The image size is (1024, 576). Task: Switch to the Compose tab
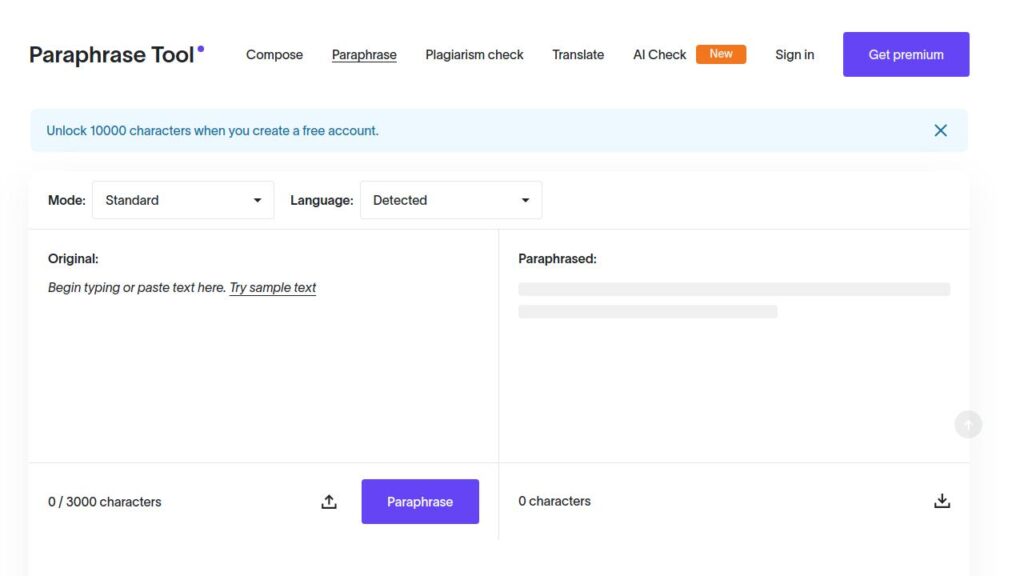(x=274, y=55)
